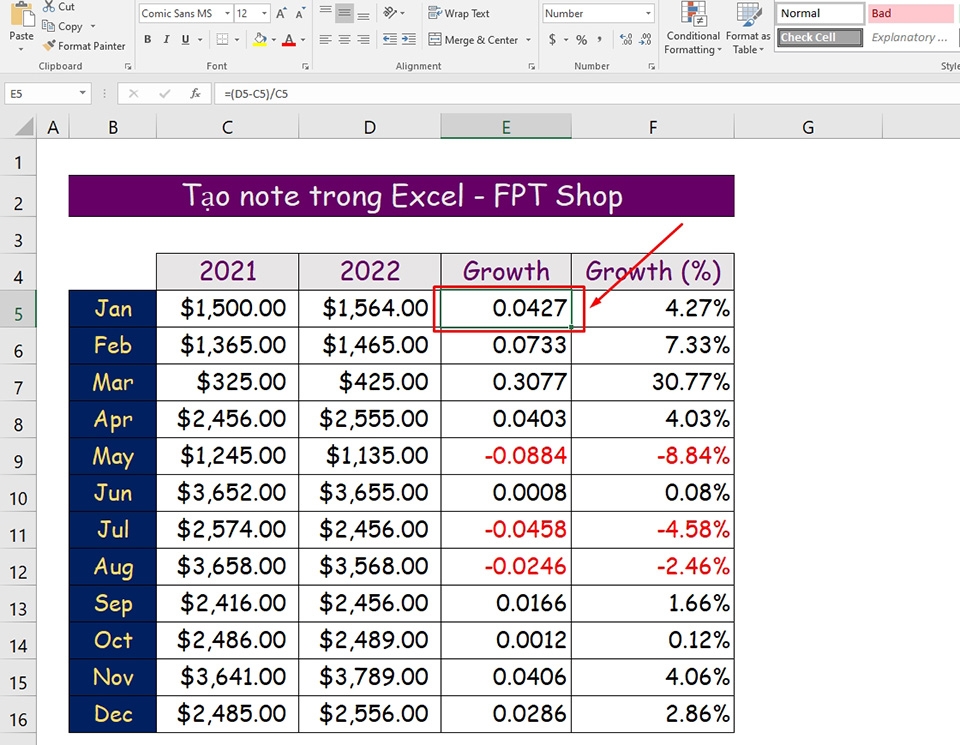The height and width of the screenshot is (745, 960).
Task: Open the Alignment settings dialog launcher
Action: click(531, 66)
